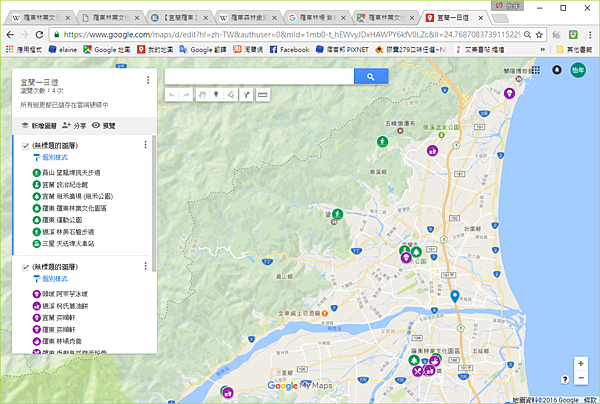Select the 羅東 林場肉羹 list item
600x404 pixels.
point(57,341)
